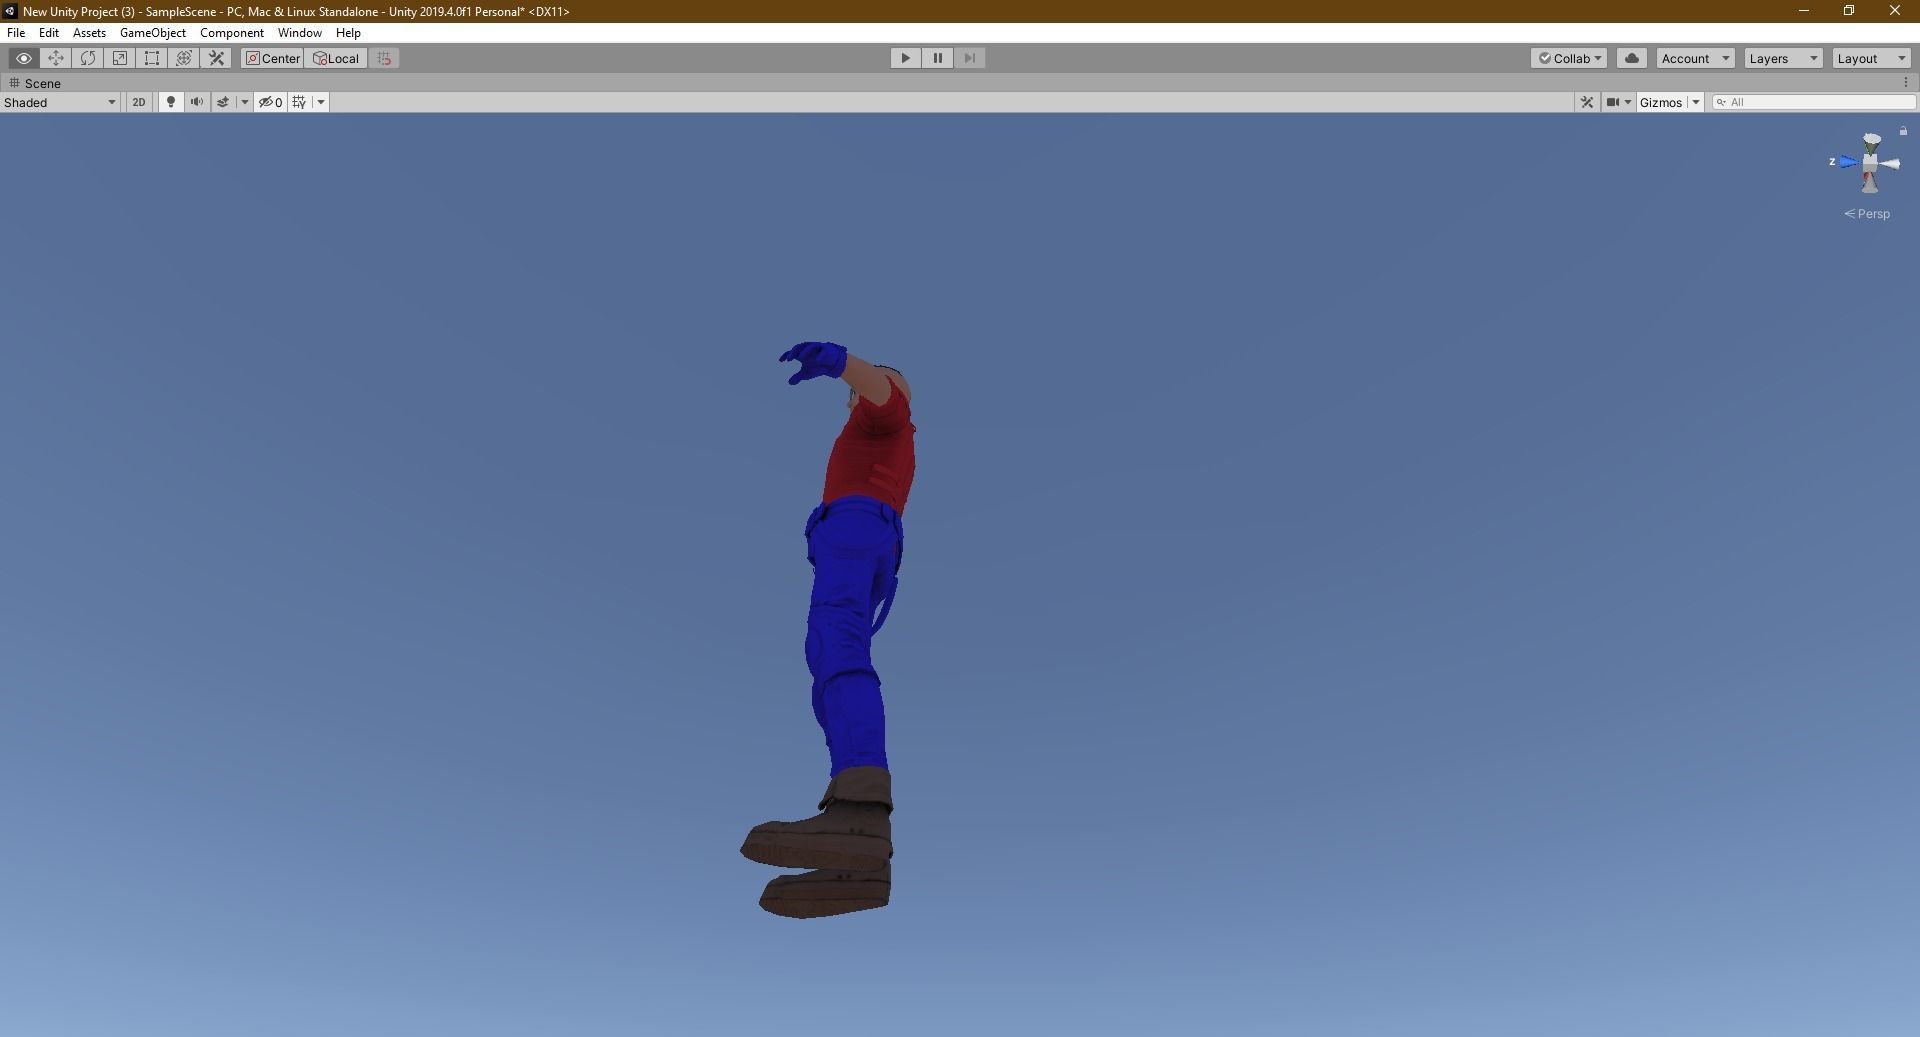Toggle scene grid visibility

click(299, 102)
